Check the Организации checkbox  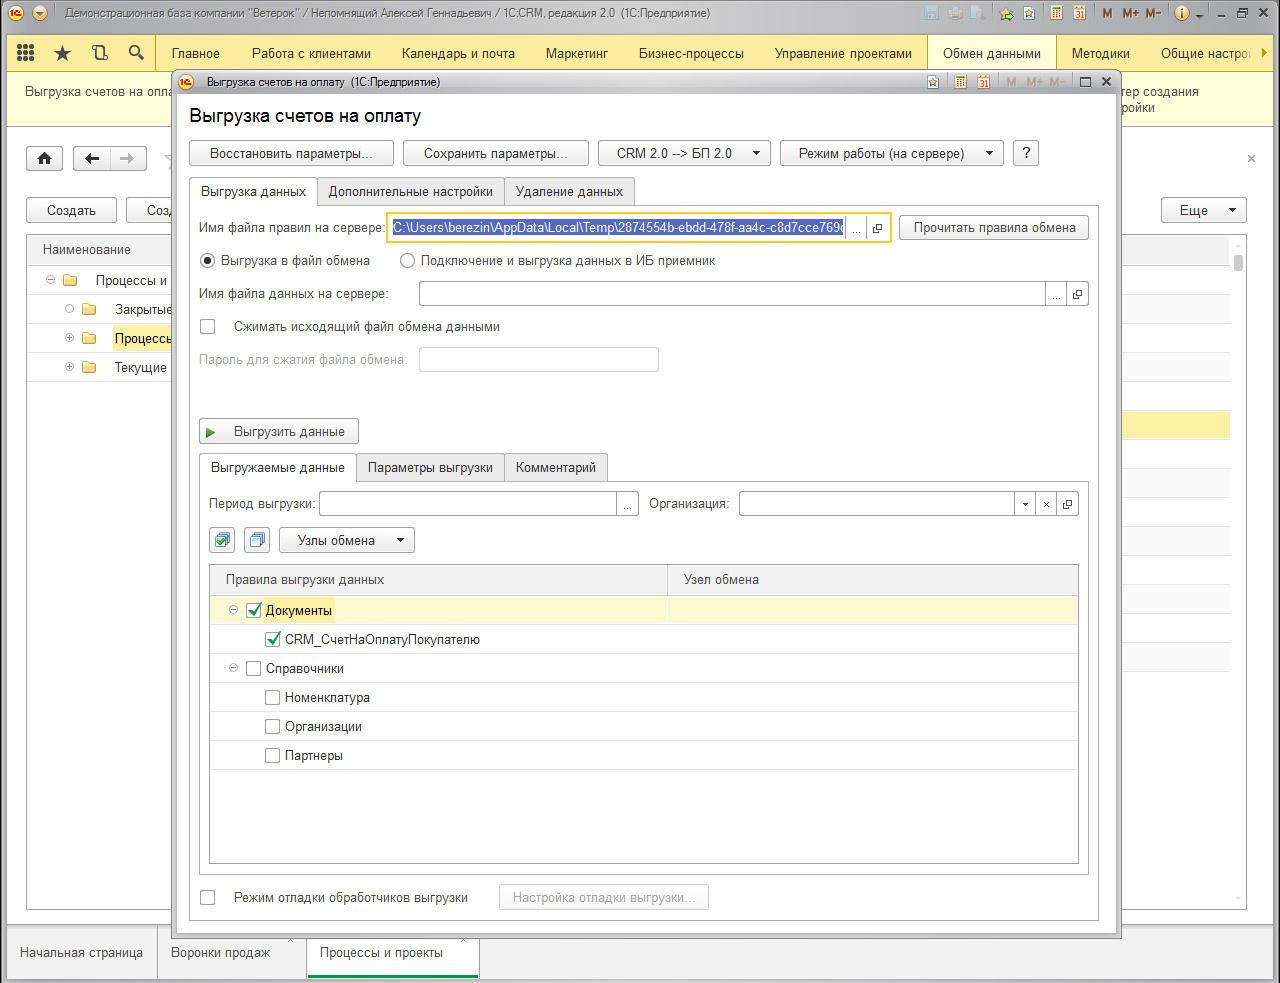pyautogui.click(x=272, y=726)
